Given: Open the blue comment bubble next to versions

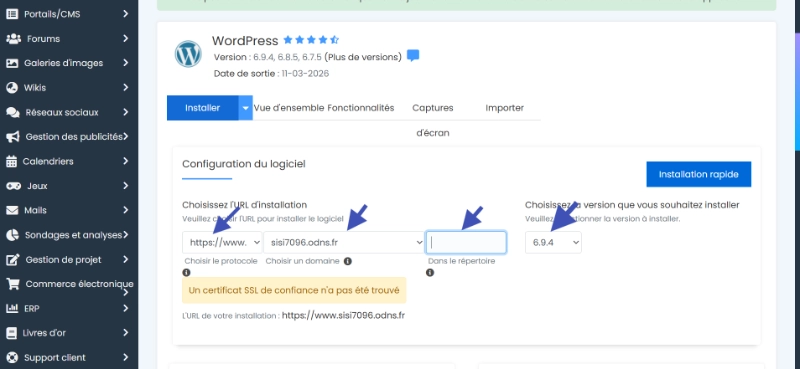Looking at the screenshot, I should (413, 56).
